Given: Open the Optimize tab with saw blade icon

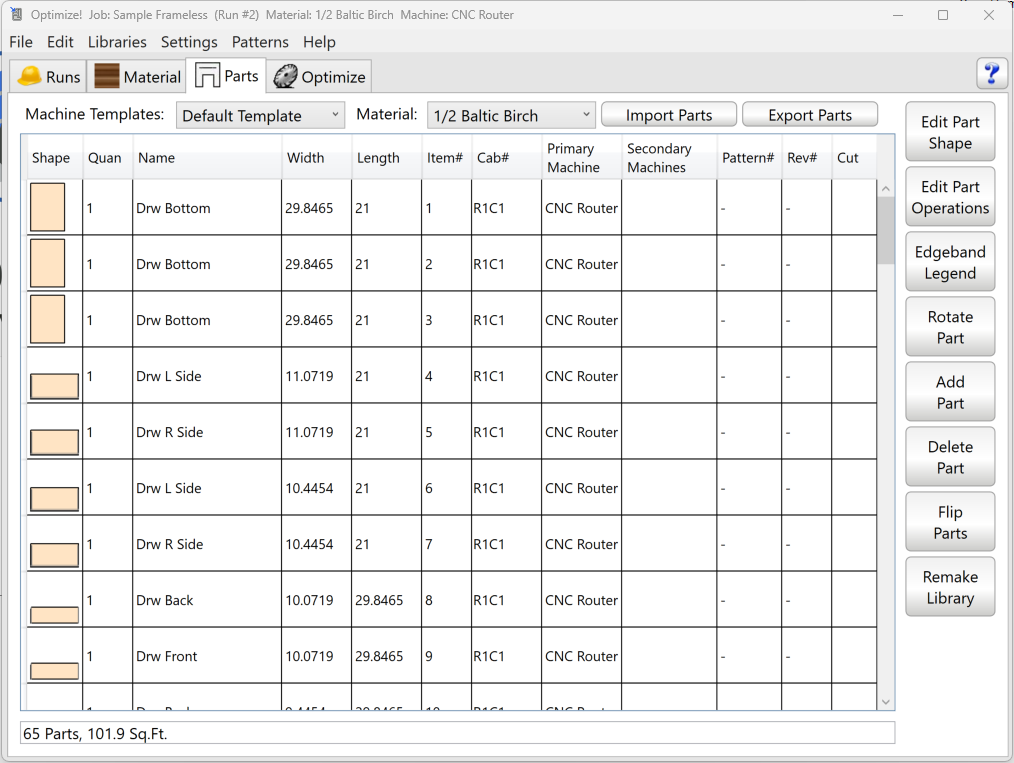Looking at the screenshot, I should pos(320,77).
